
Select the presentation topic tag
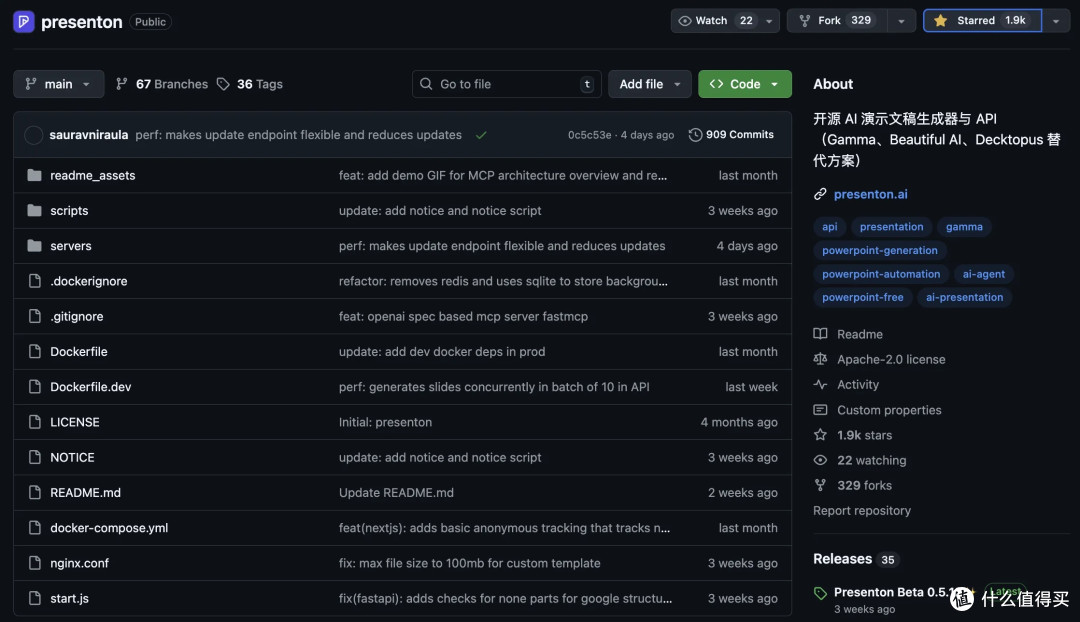click(x=891, y=227)
